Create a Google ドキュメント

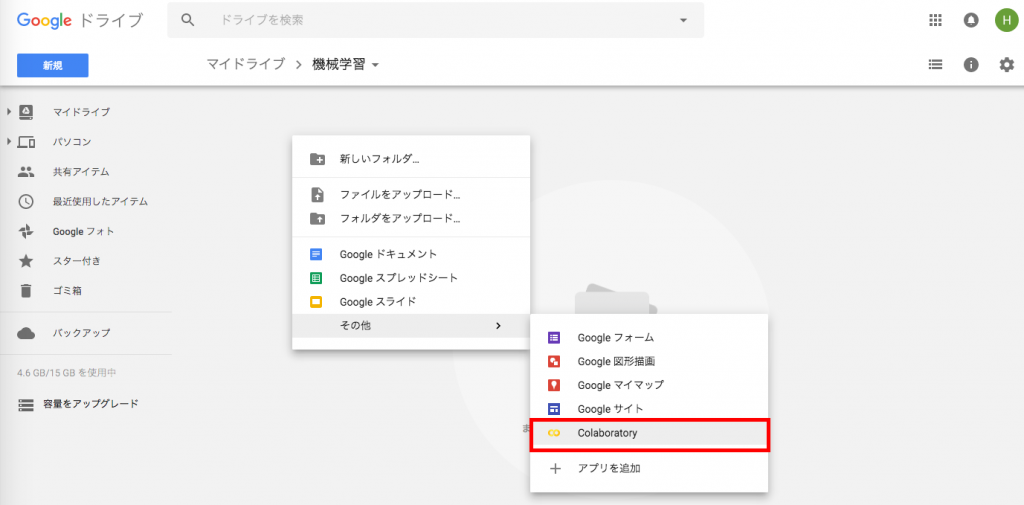click(x=411, y=254)
